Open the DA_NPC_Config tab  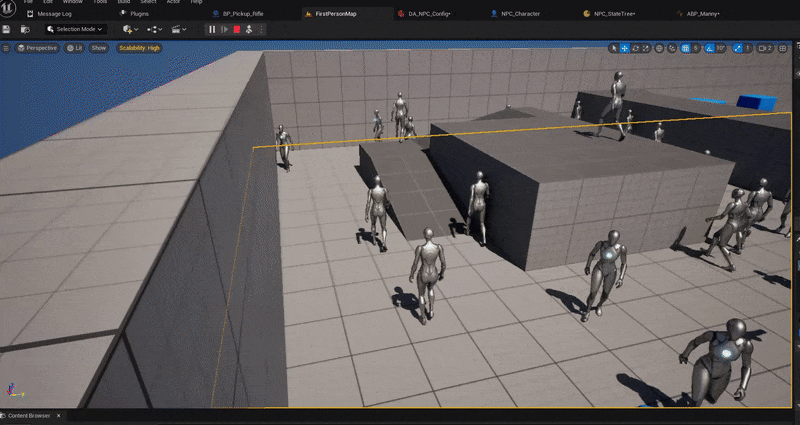[424, 14]
